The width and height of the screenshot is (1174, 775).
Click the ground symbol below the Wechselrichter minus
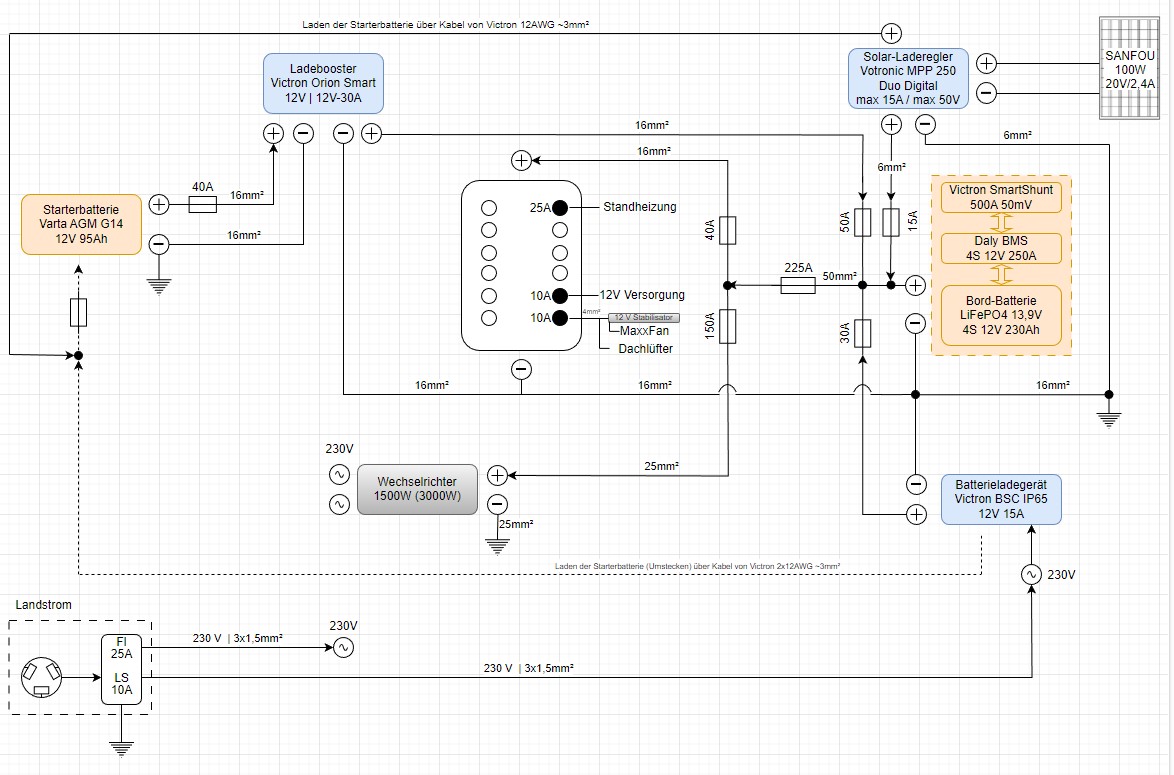(x=497, y=547)
